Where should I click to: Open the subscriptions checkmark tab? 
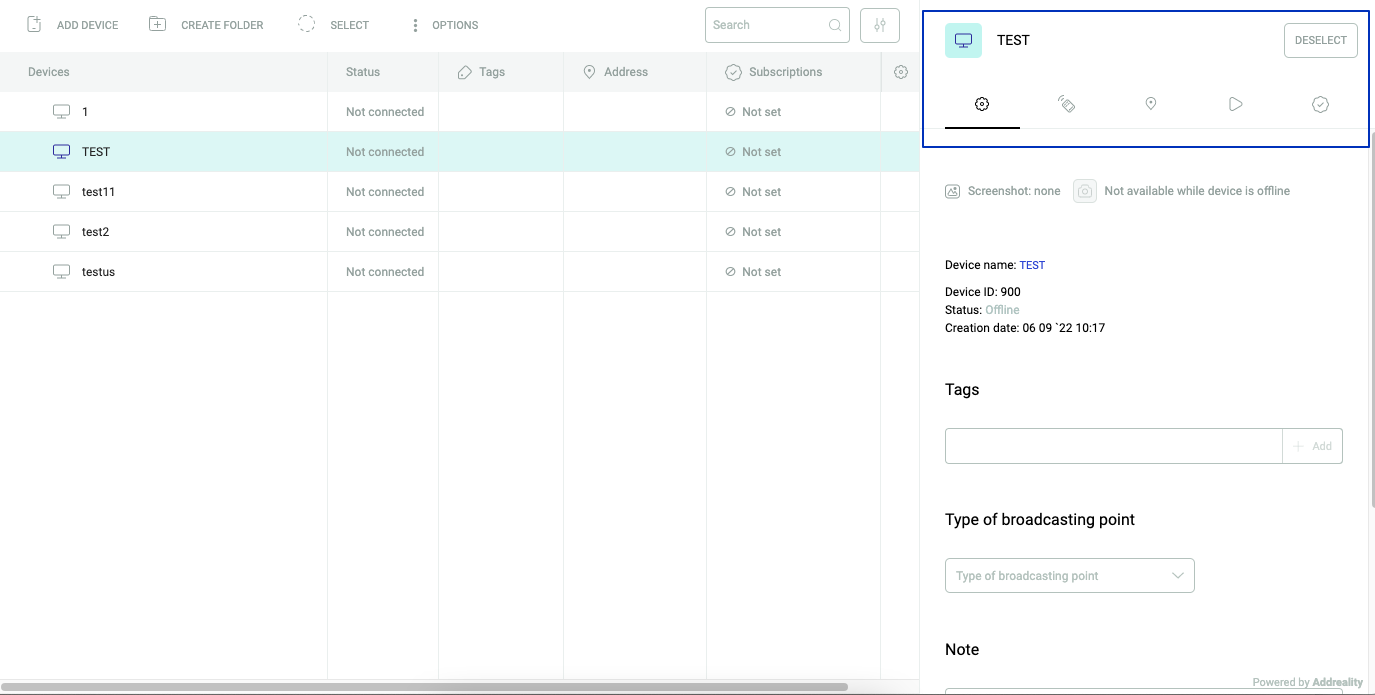(x=1320, y=104)
